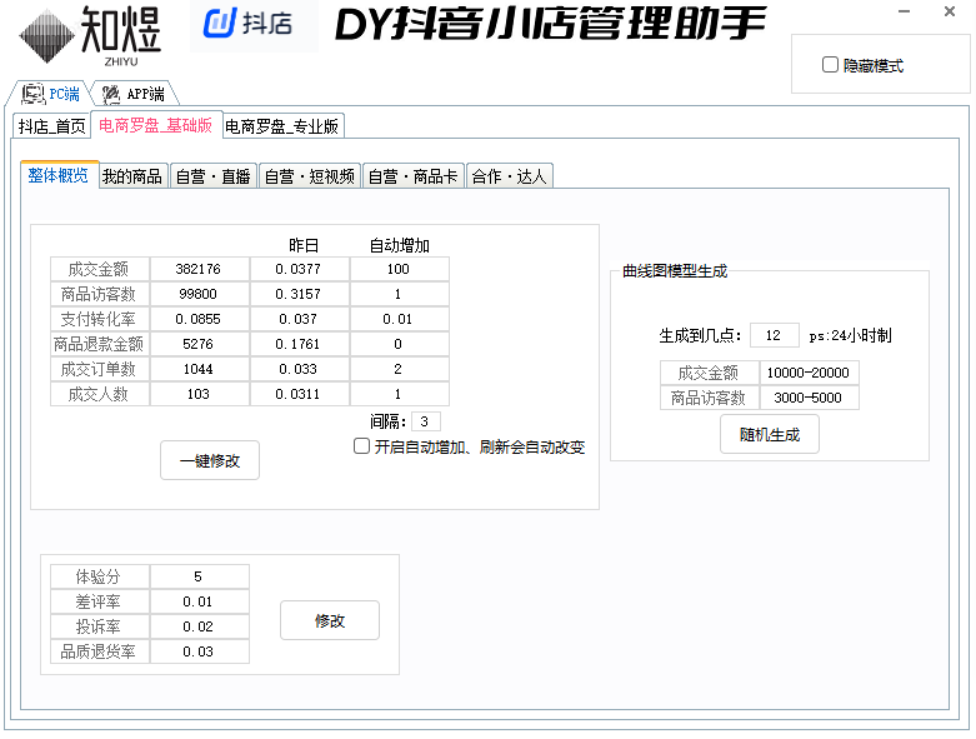Switch to the 抖店_首页 tab
Image resolution: width=976 pixels, height=739 pixels.
[52, 126]
